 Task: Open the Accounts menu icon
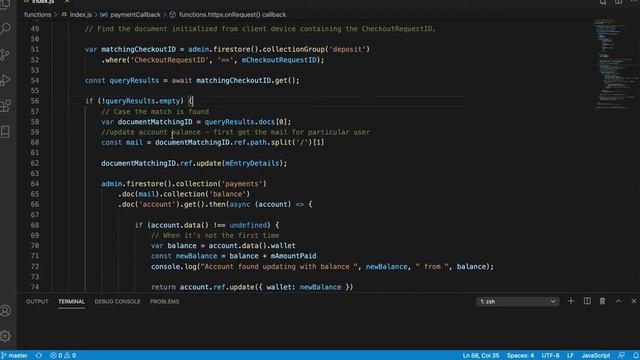click(6, 311)
